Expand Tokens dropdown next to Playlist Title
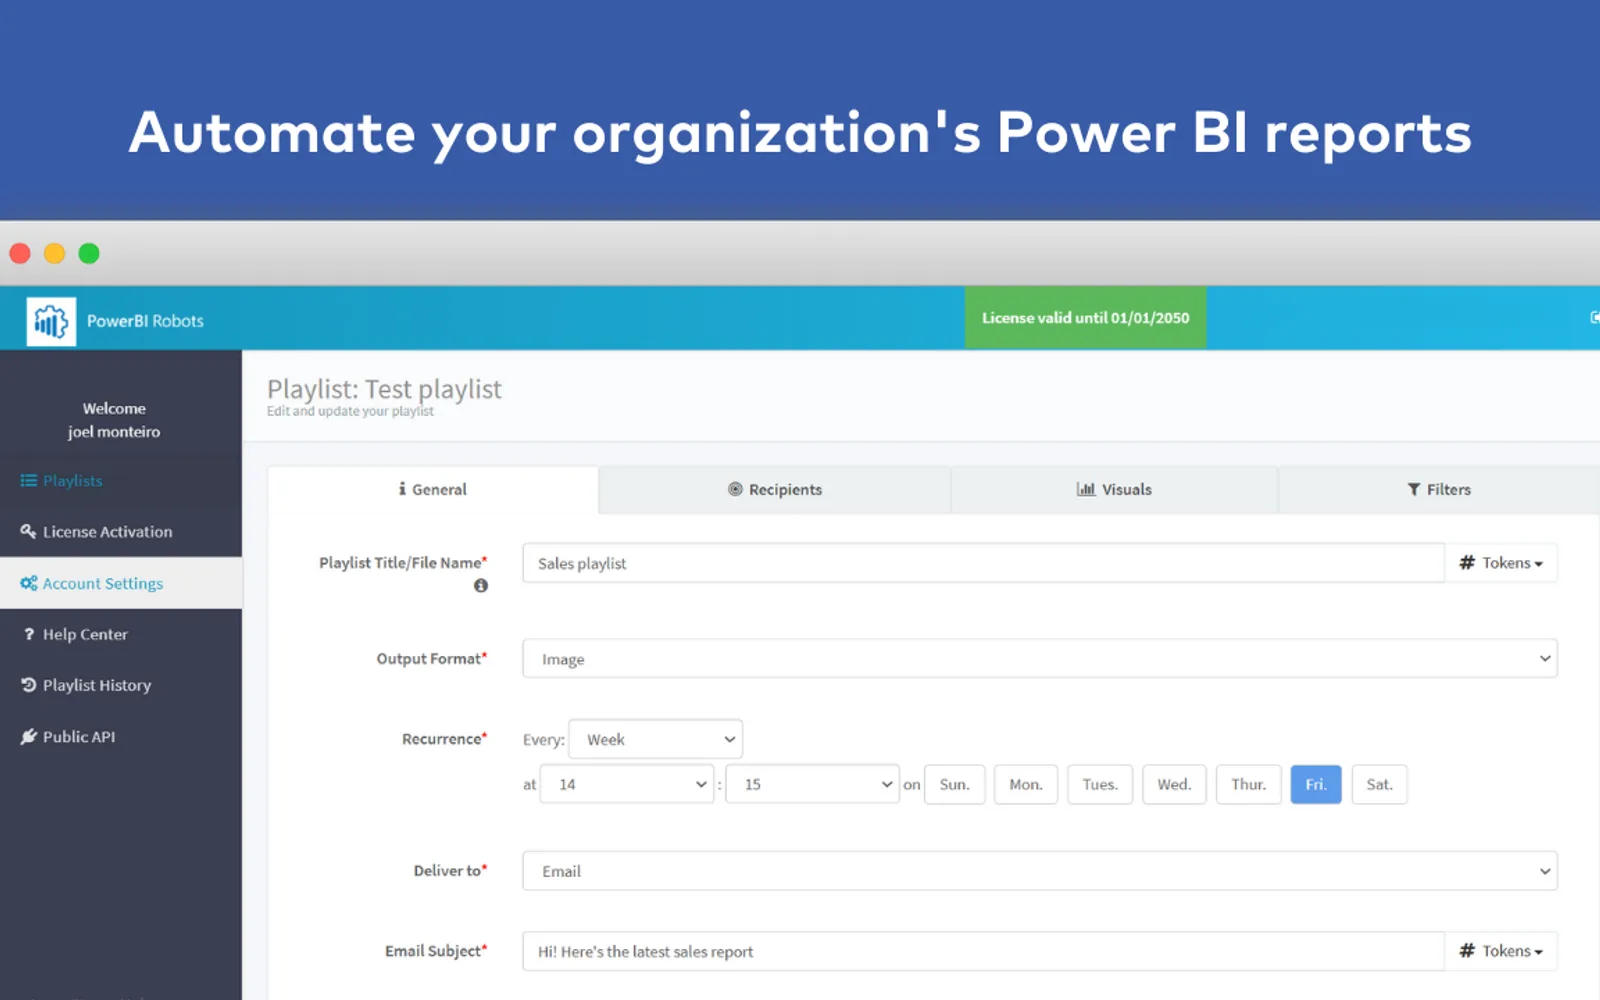Viewport: 1600px width, 1000px height. click(x=1501, y=563)
